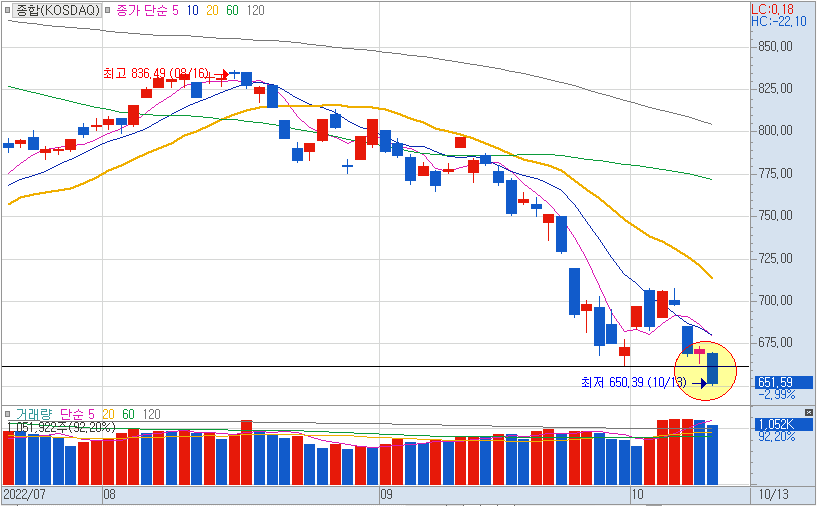
Task: Click the volume 120-period MA label
Action: (152, 414)
